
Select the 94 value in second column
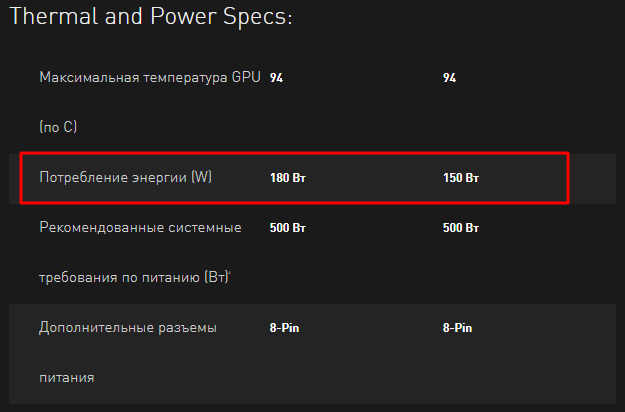450,78
